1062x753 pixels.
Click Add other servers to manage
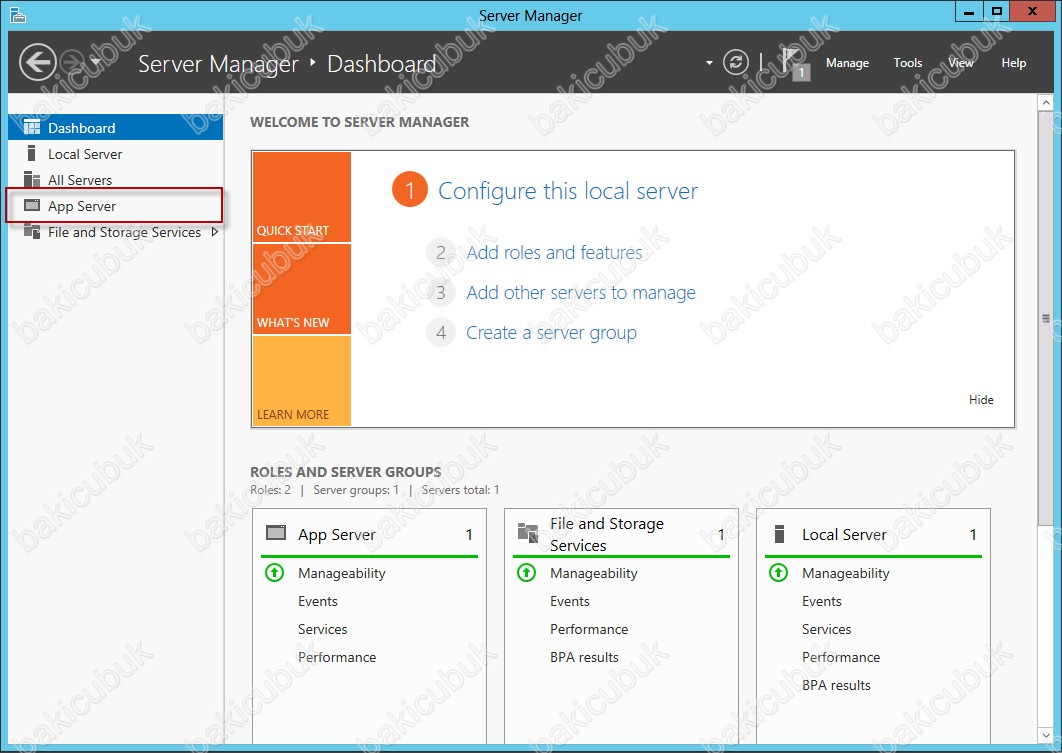click(580, 293)
